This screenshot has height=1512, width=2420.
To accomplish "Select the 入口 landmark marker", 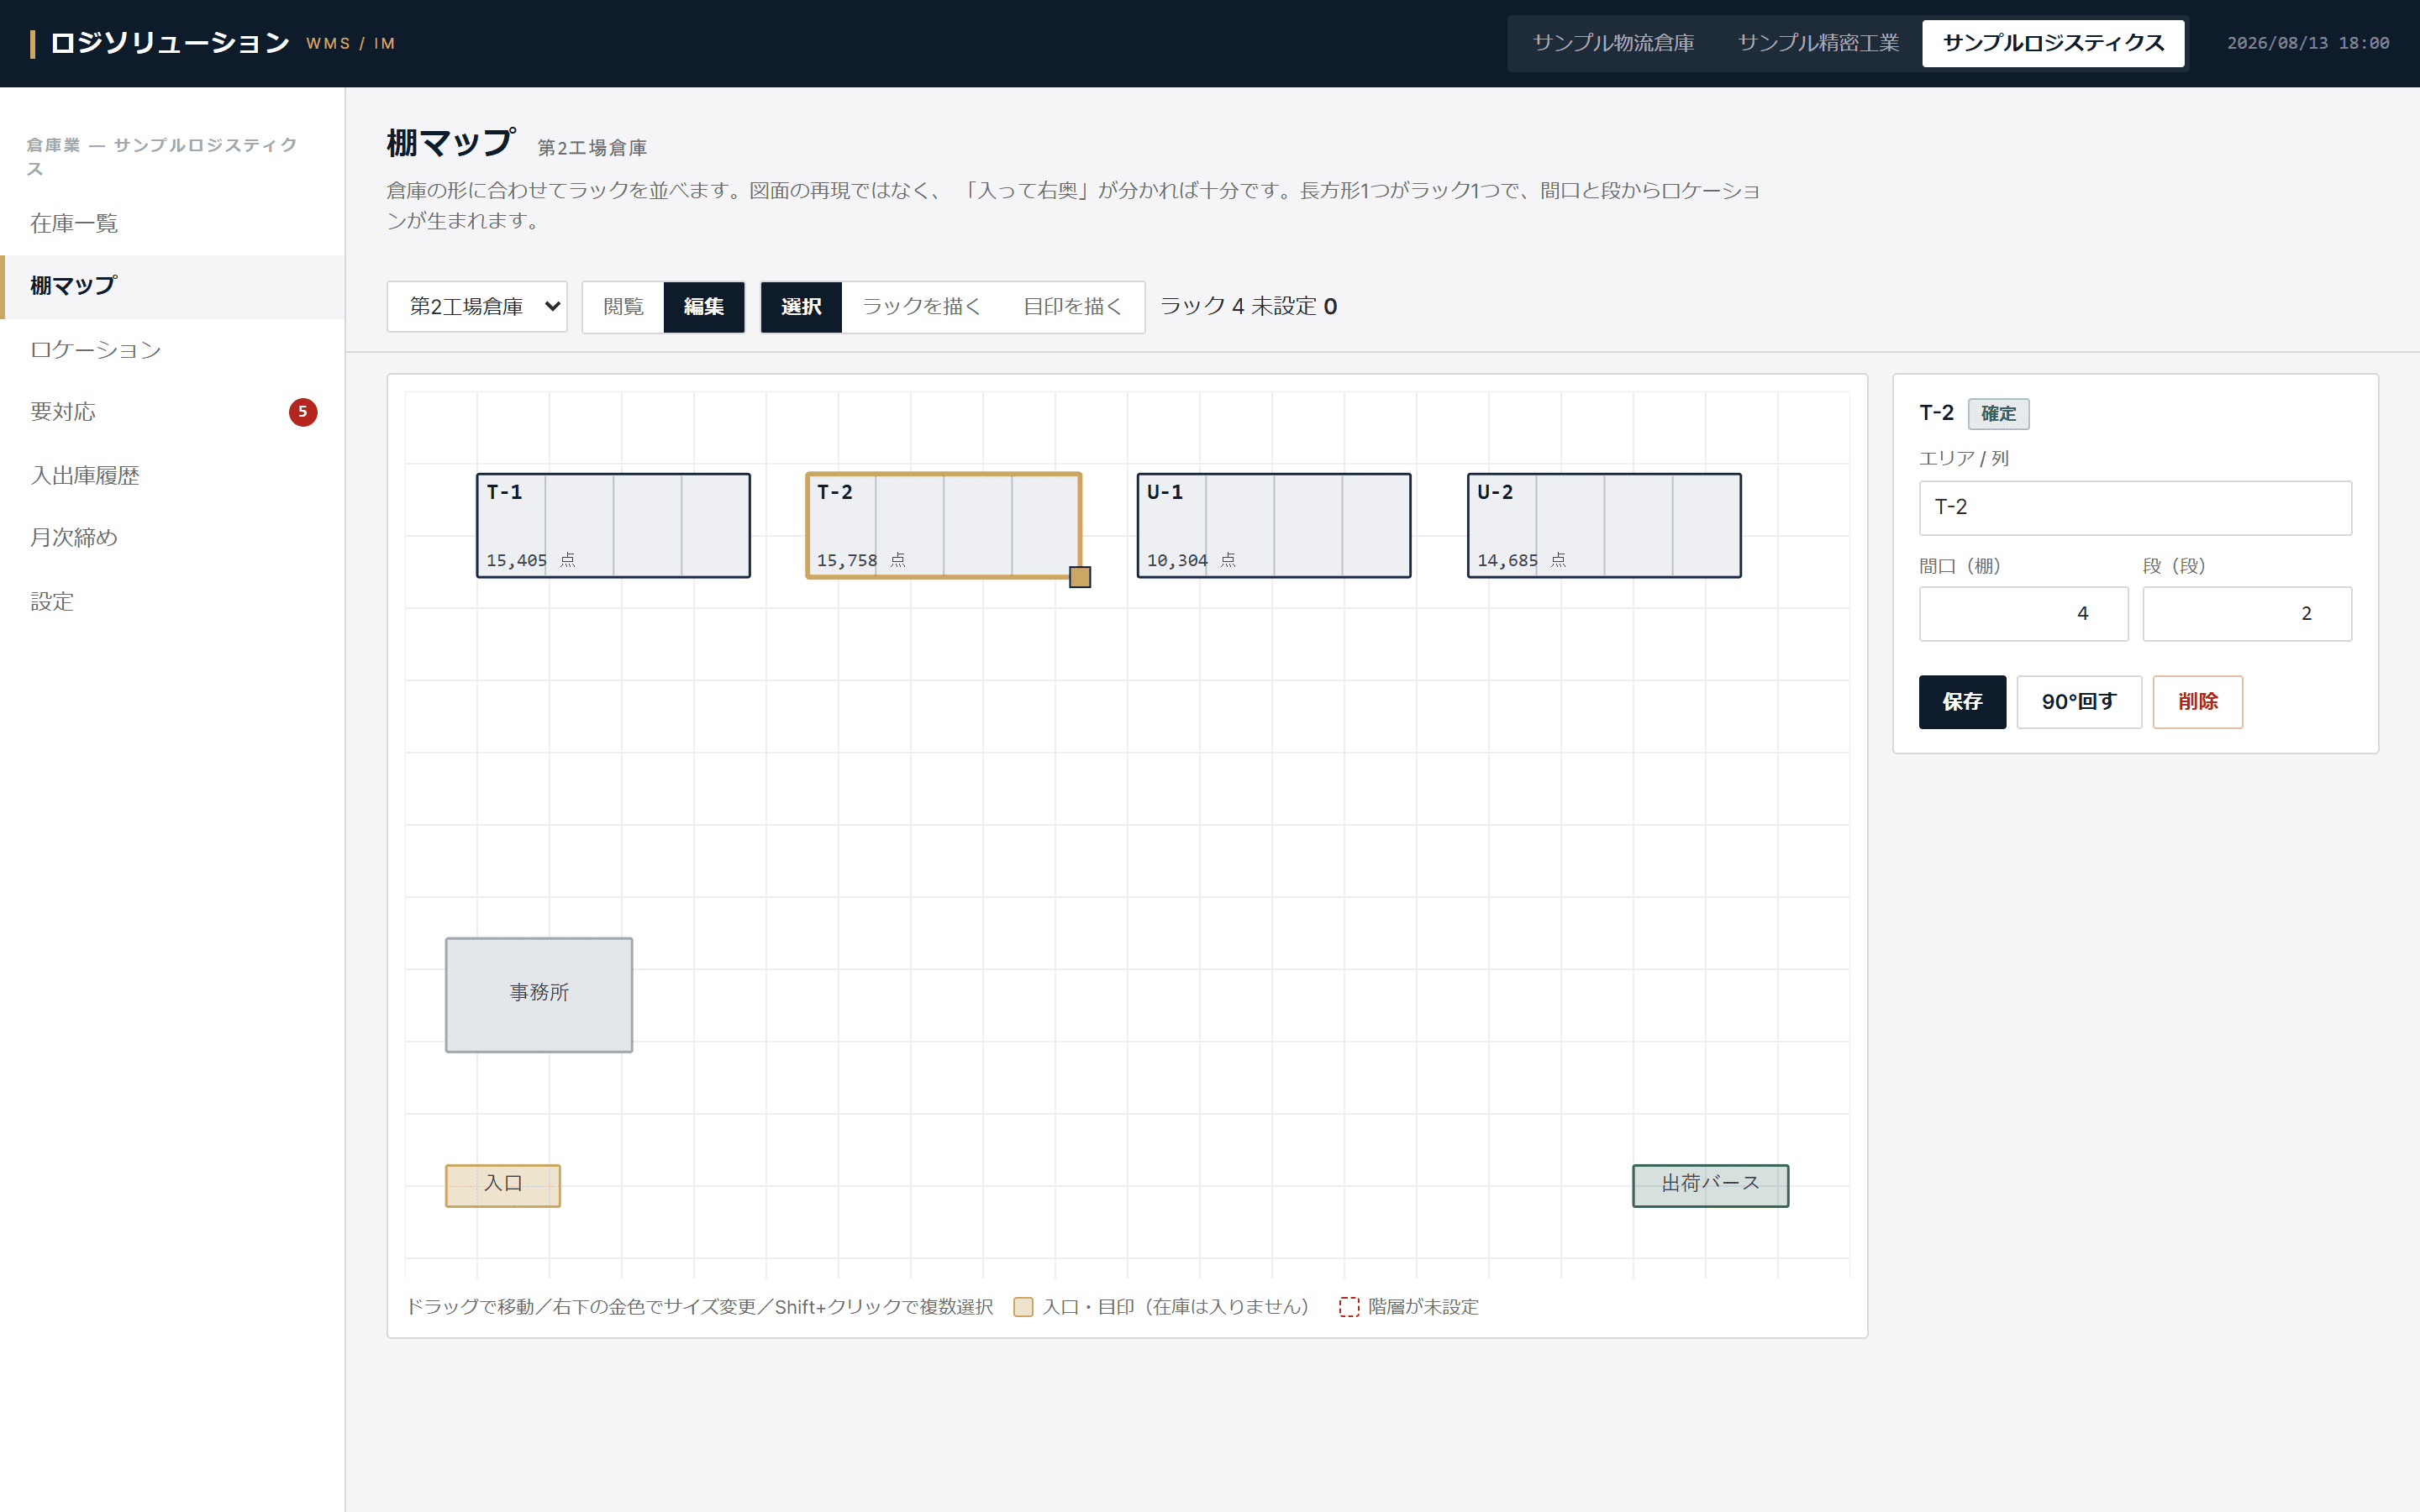I will point(503,1186).
